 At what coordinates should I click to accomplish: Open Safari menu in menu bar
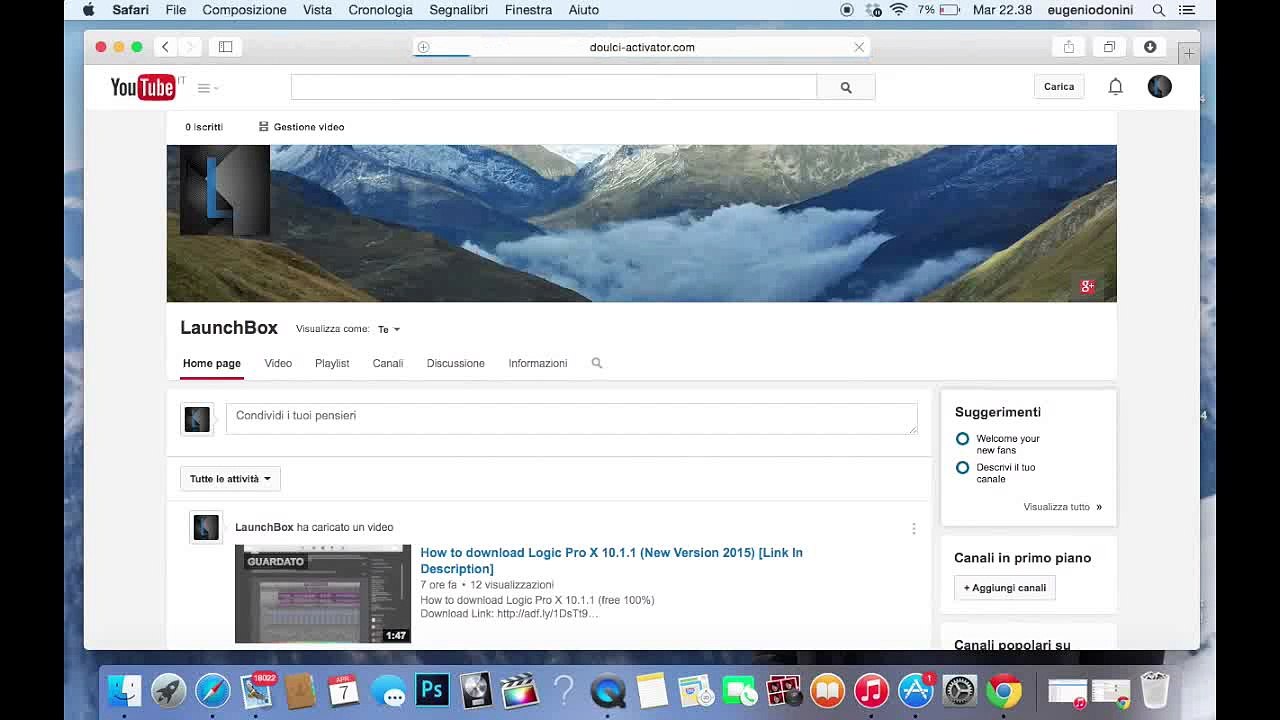tap(130, 10)
